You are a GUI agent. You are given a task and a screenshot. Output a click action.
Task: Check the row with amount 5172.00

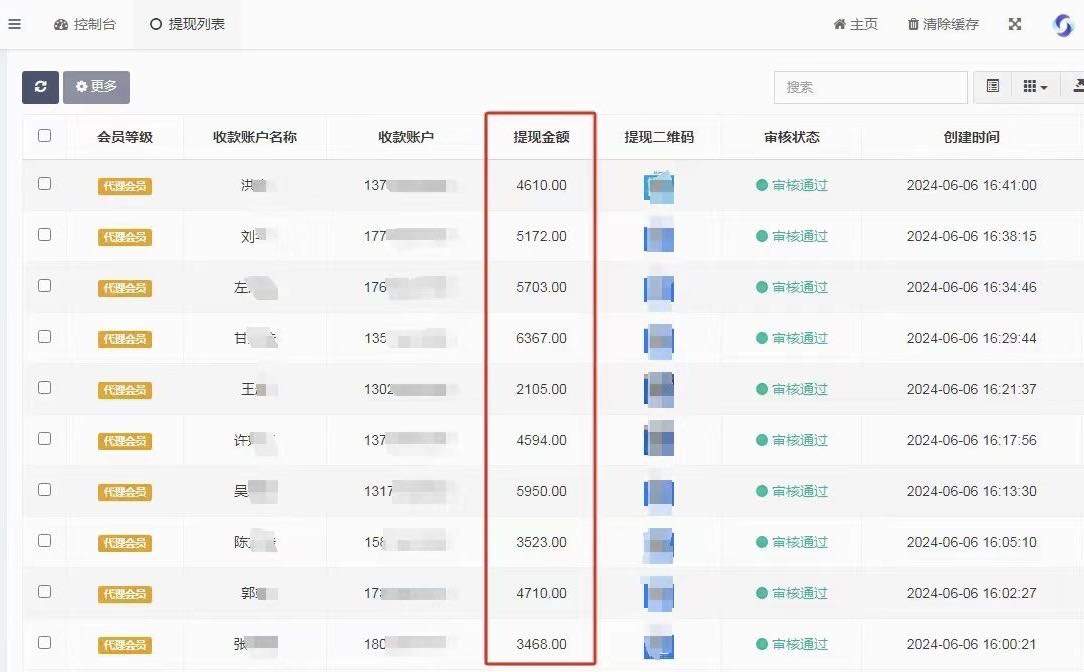(44, 235)
